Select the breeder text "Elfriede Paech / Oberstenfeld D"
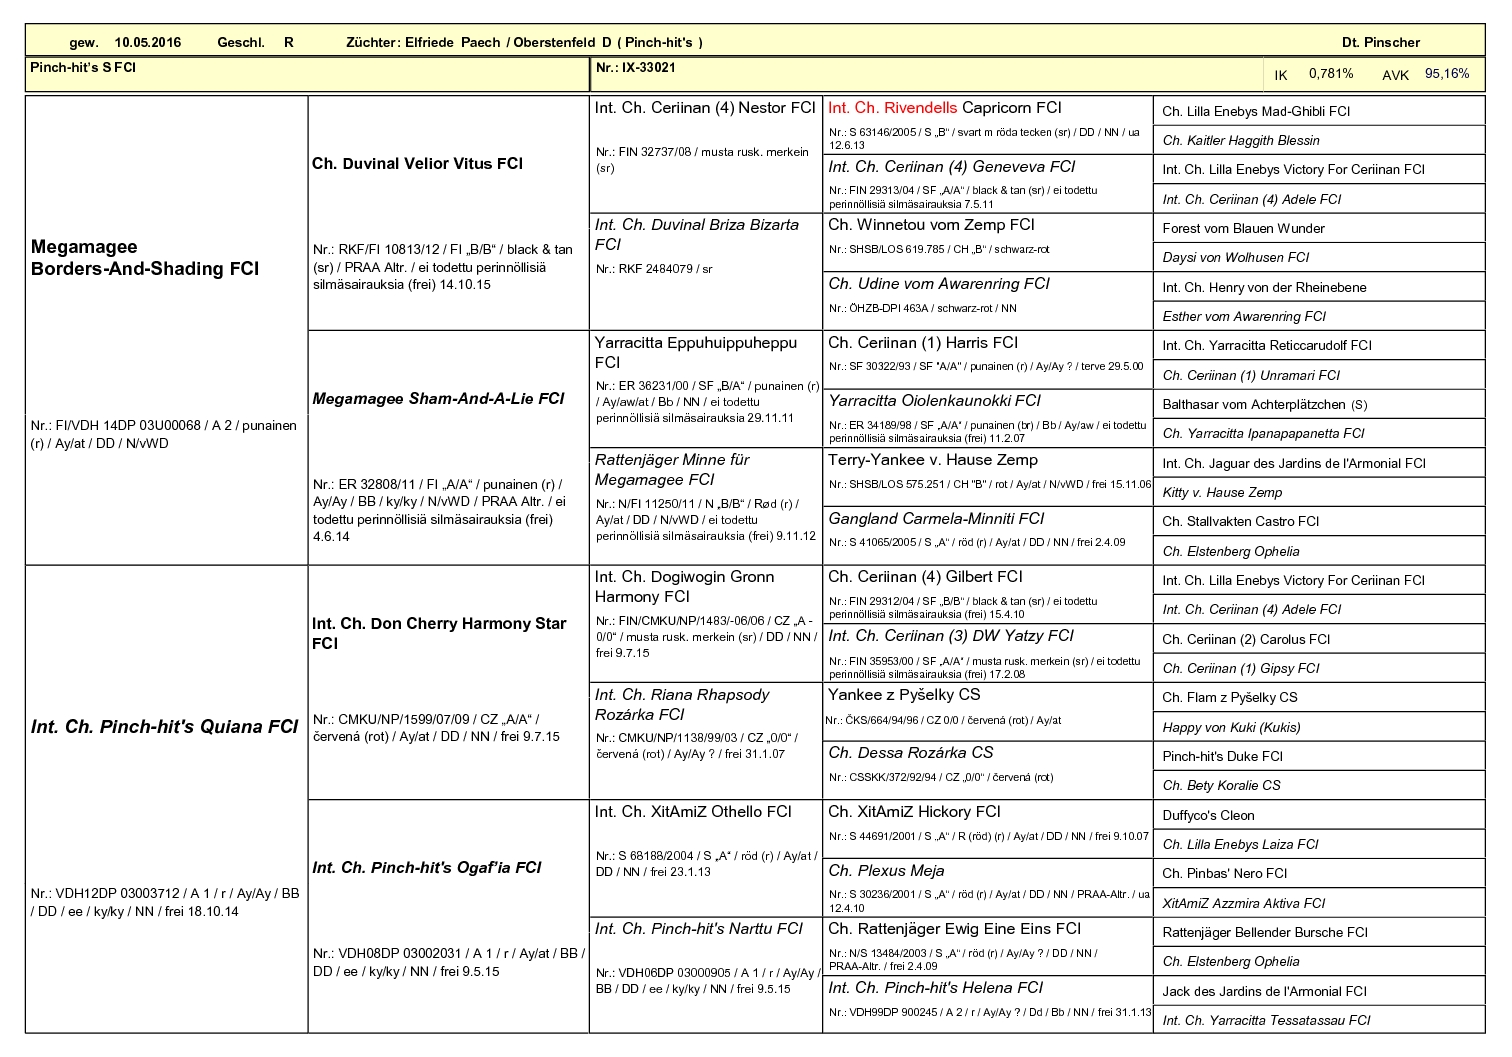1512x1057 pixels. click(508, 42)
